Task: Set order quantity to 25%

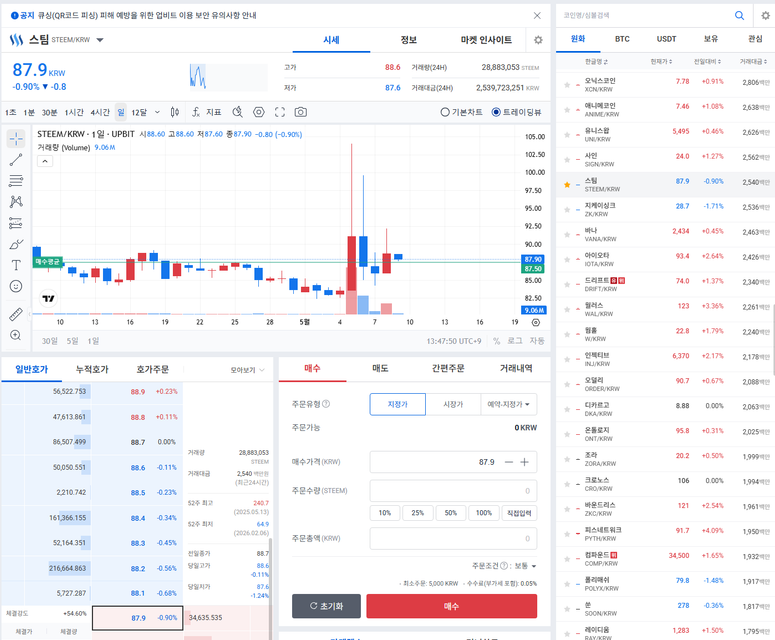Action: pyautogui.click(x=418, y=513)
